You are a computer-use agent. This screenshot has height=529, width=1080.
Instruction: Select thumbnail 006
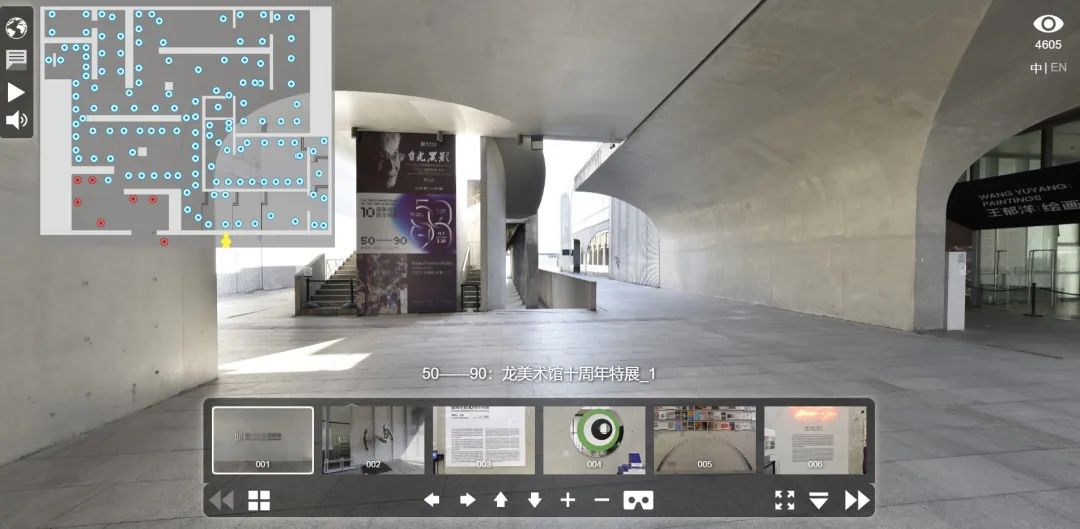tap(815, 440)
